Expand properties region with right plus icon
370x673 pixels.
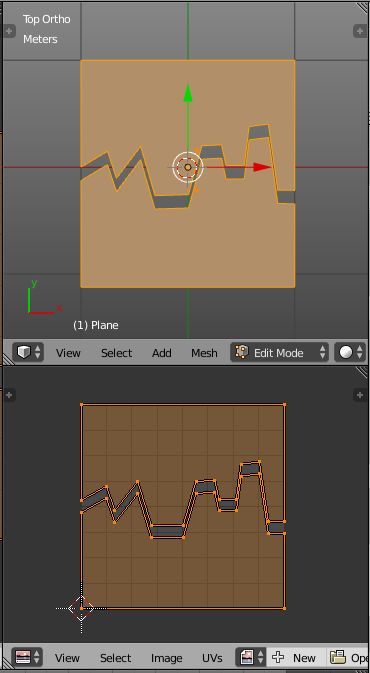tap(360, 31)
